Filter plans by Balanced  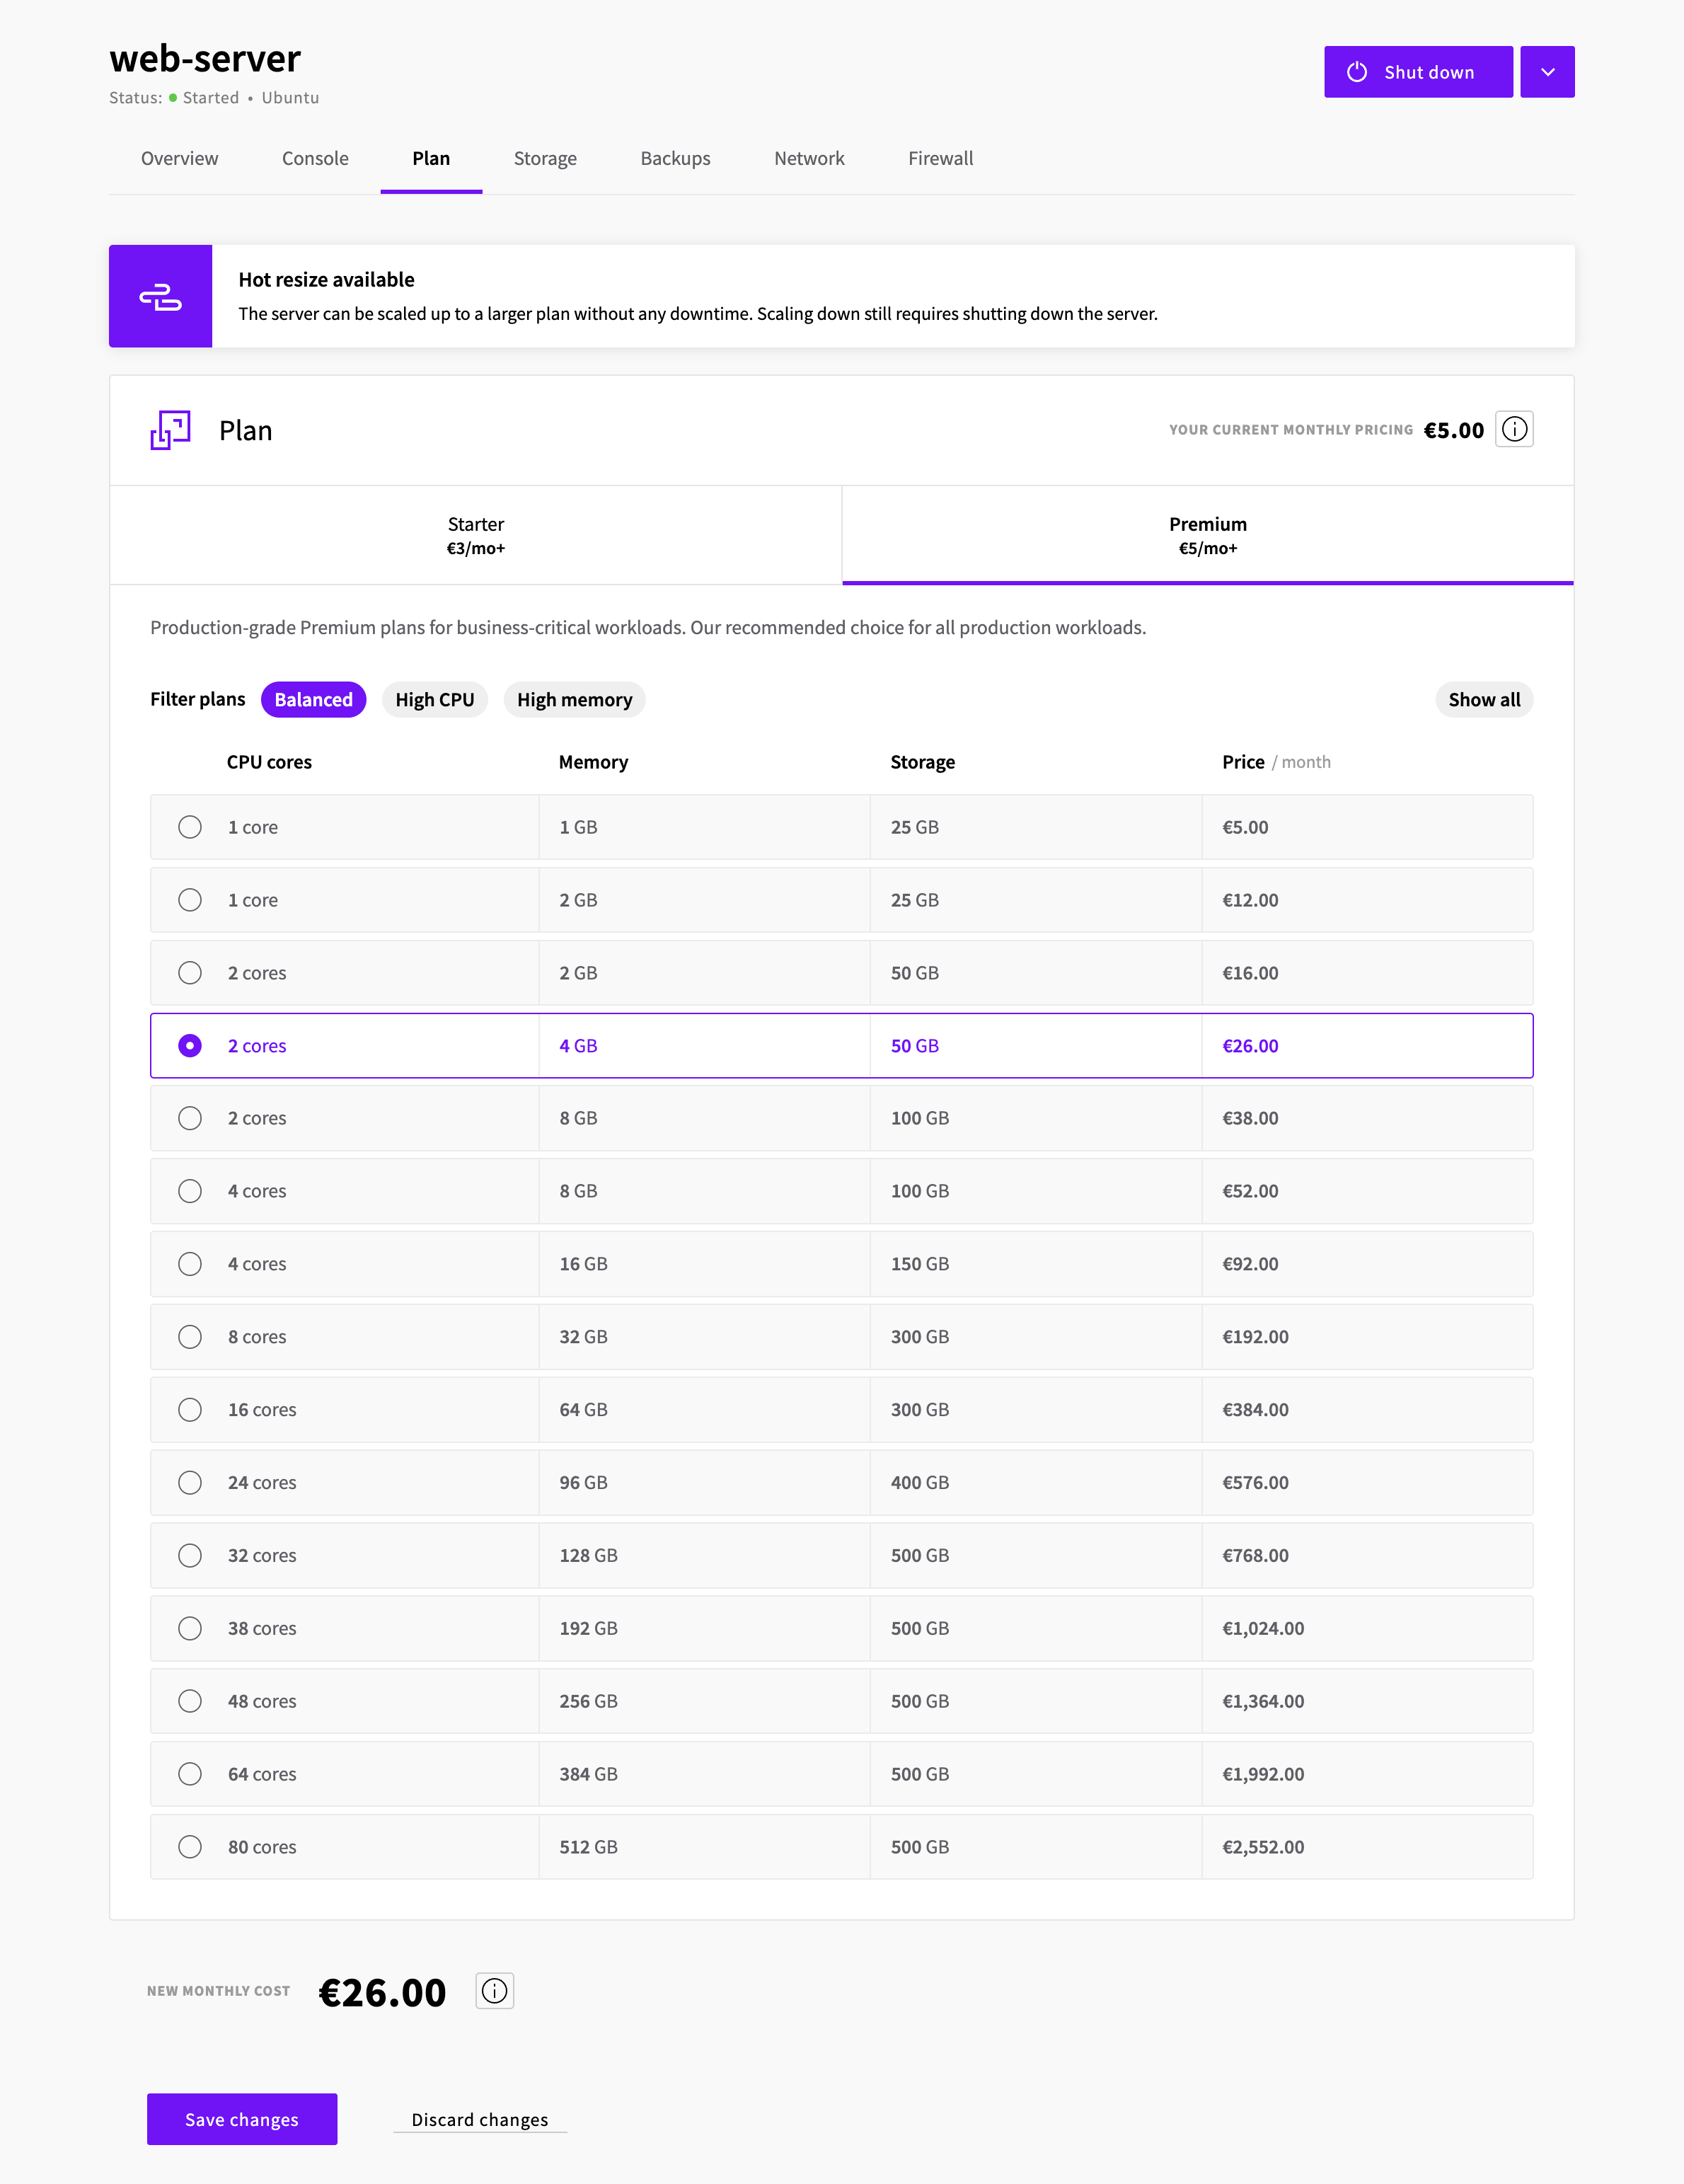(313, 700)
